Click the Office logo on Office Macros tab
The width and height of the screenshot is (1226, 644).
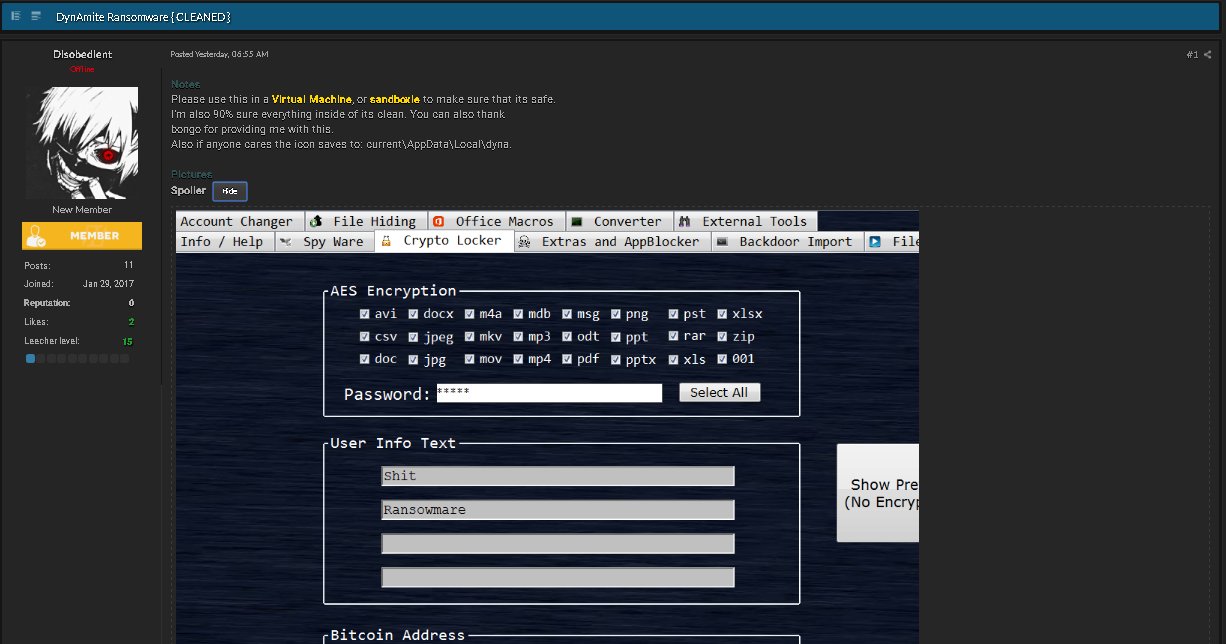pos(438,221)
